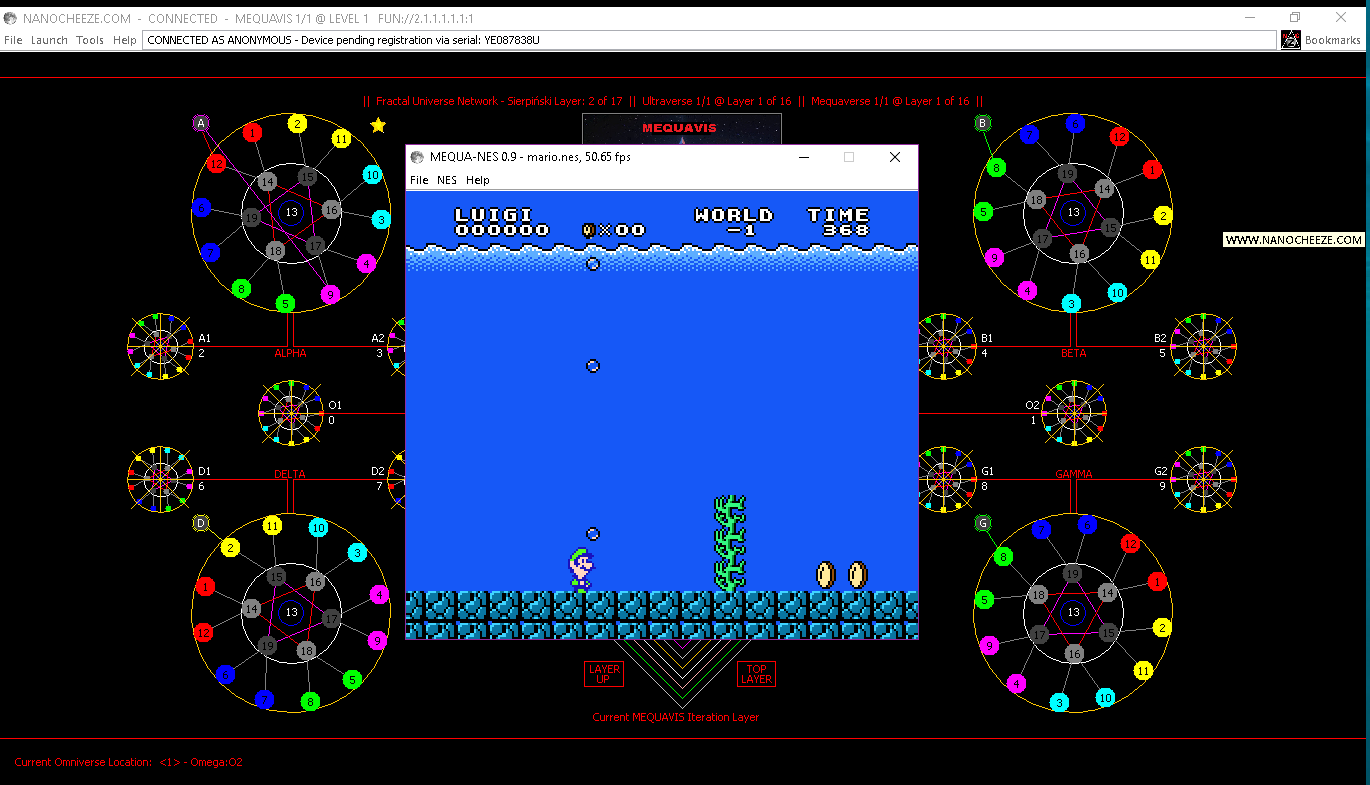
Task: Click green node 8 in Gamma circle
Action: click(x=1004, y=557)
